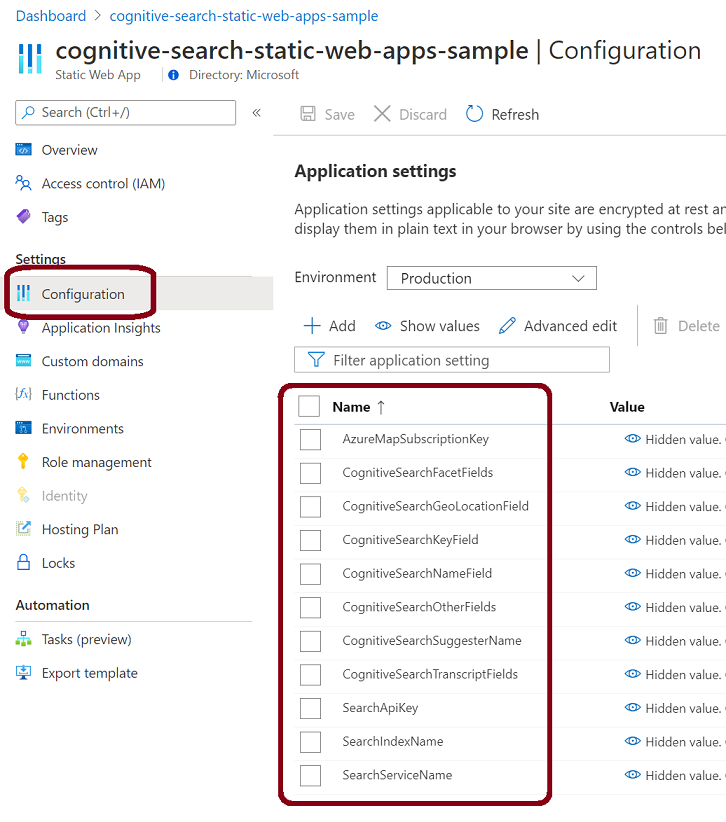Check the CognitiveSearchGeoLocationField checkbox
Image resolution: width=726 pixels, height=822 pixels.
click(x=310, y=506)
